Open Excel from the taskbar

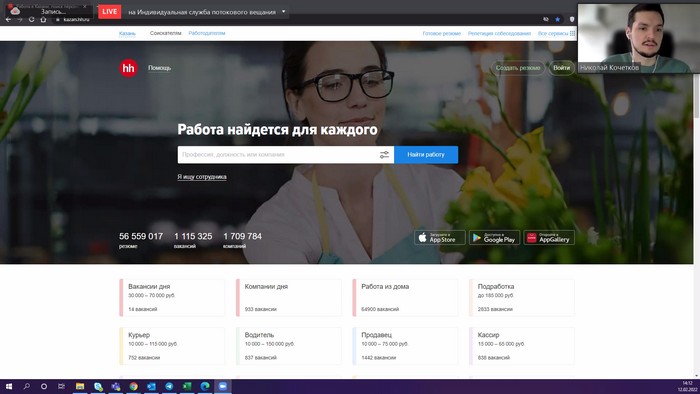pyautogui.click(x=187, y=386)
